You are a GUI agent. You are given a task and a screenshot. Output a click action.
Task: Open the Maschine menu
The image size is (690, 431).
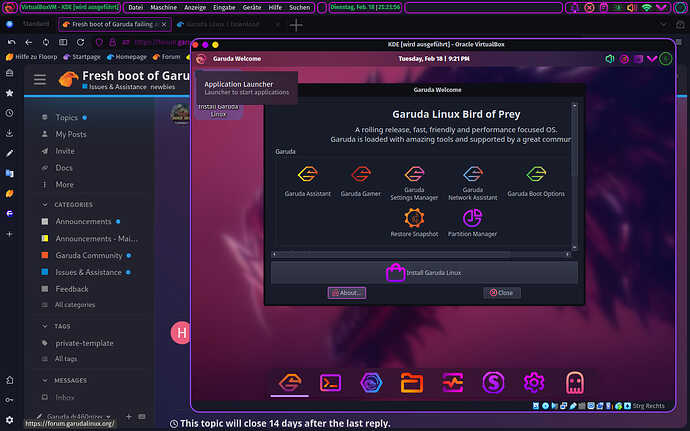(x=163, y=7)
